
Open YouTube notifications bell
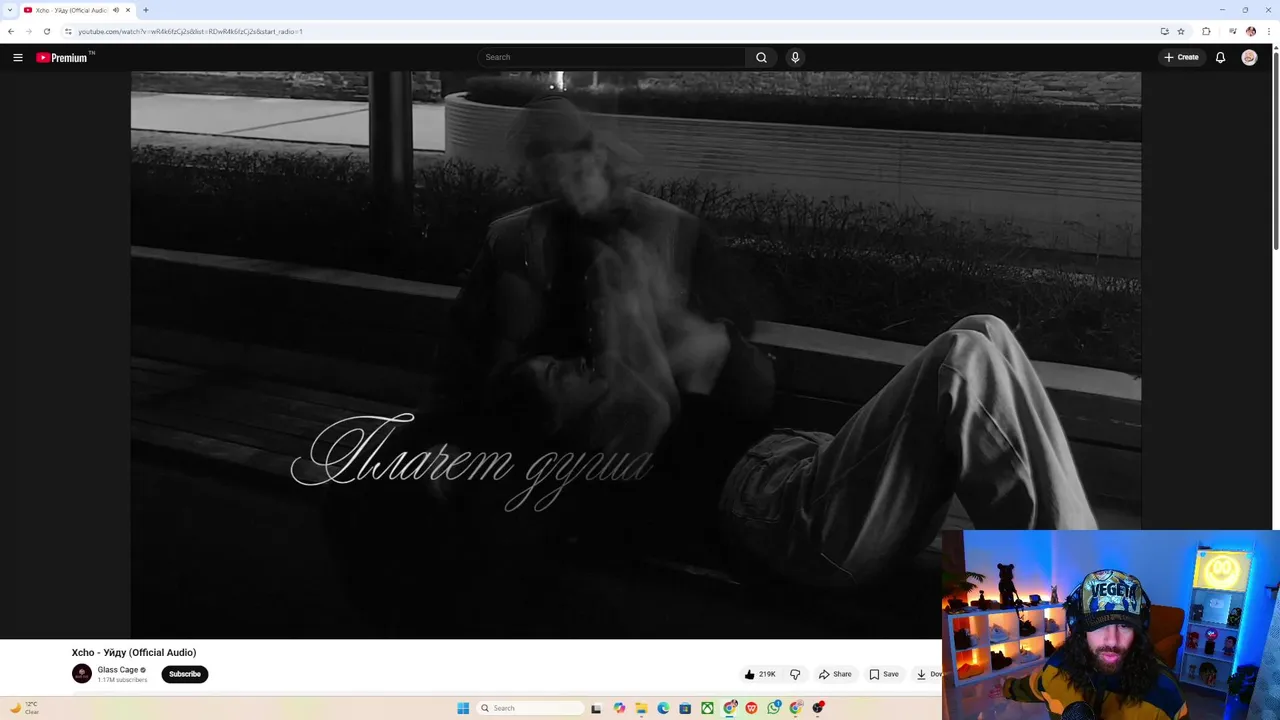pos(1220,57)
